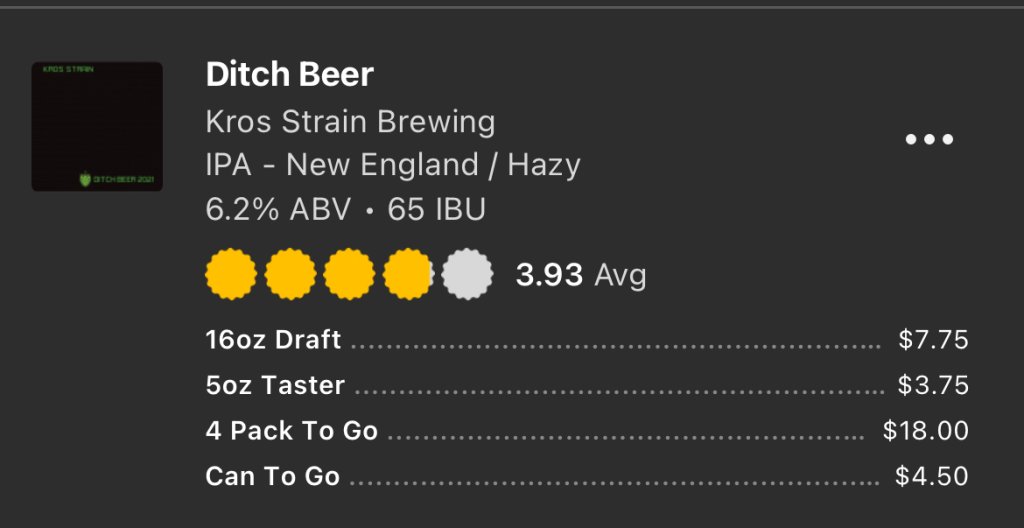Click the fifth gray rating star
This screenshot has width=1024, height=528.
[467, 274]
